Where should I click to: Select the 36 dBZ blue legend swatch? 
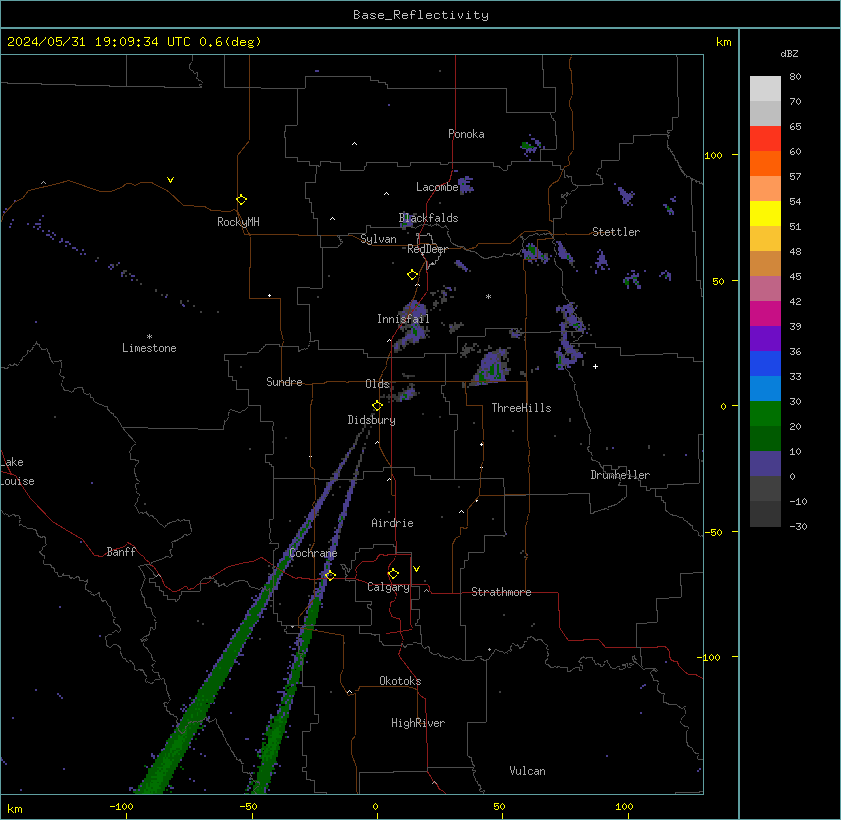[765, 364]
